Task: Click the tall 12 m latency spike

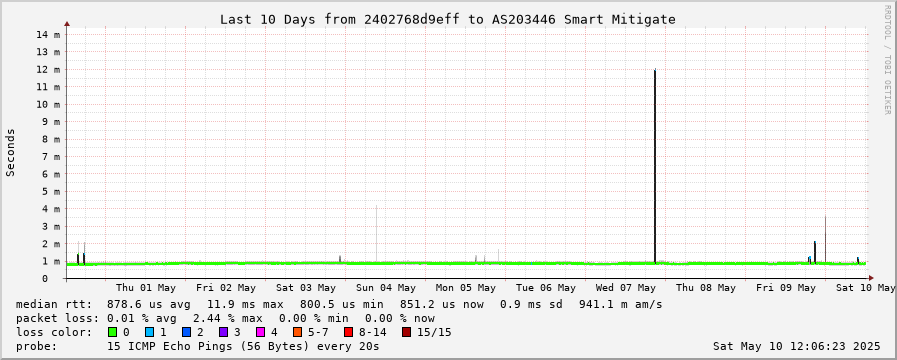Action: point(655,166)
